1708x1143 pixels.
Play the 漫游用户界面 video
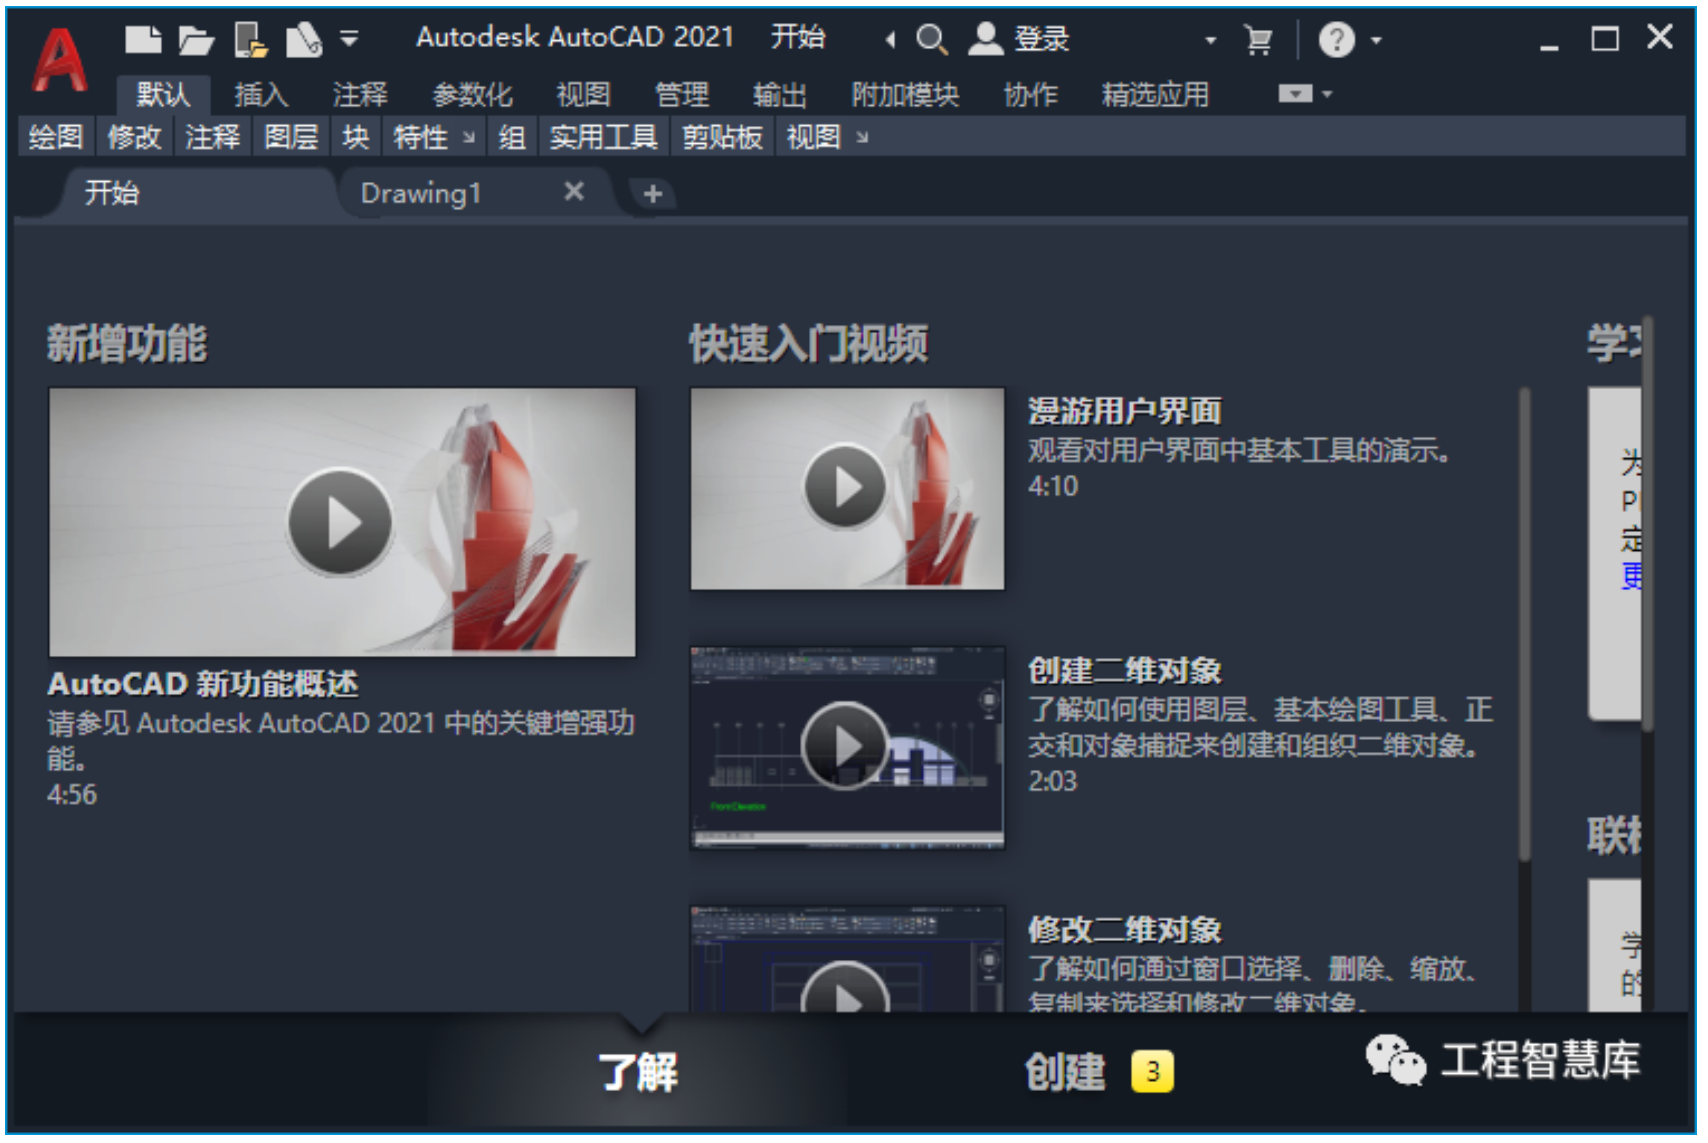pyautogui.click(x=846, y=487)
